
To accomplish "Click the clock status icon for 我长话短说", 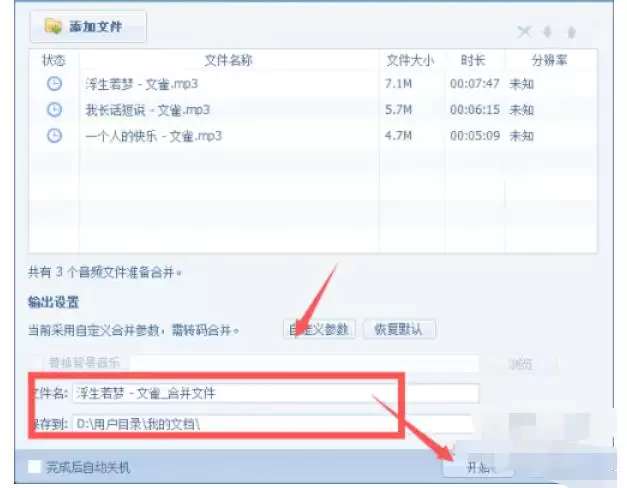I will coord(54,110).
